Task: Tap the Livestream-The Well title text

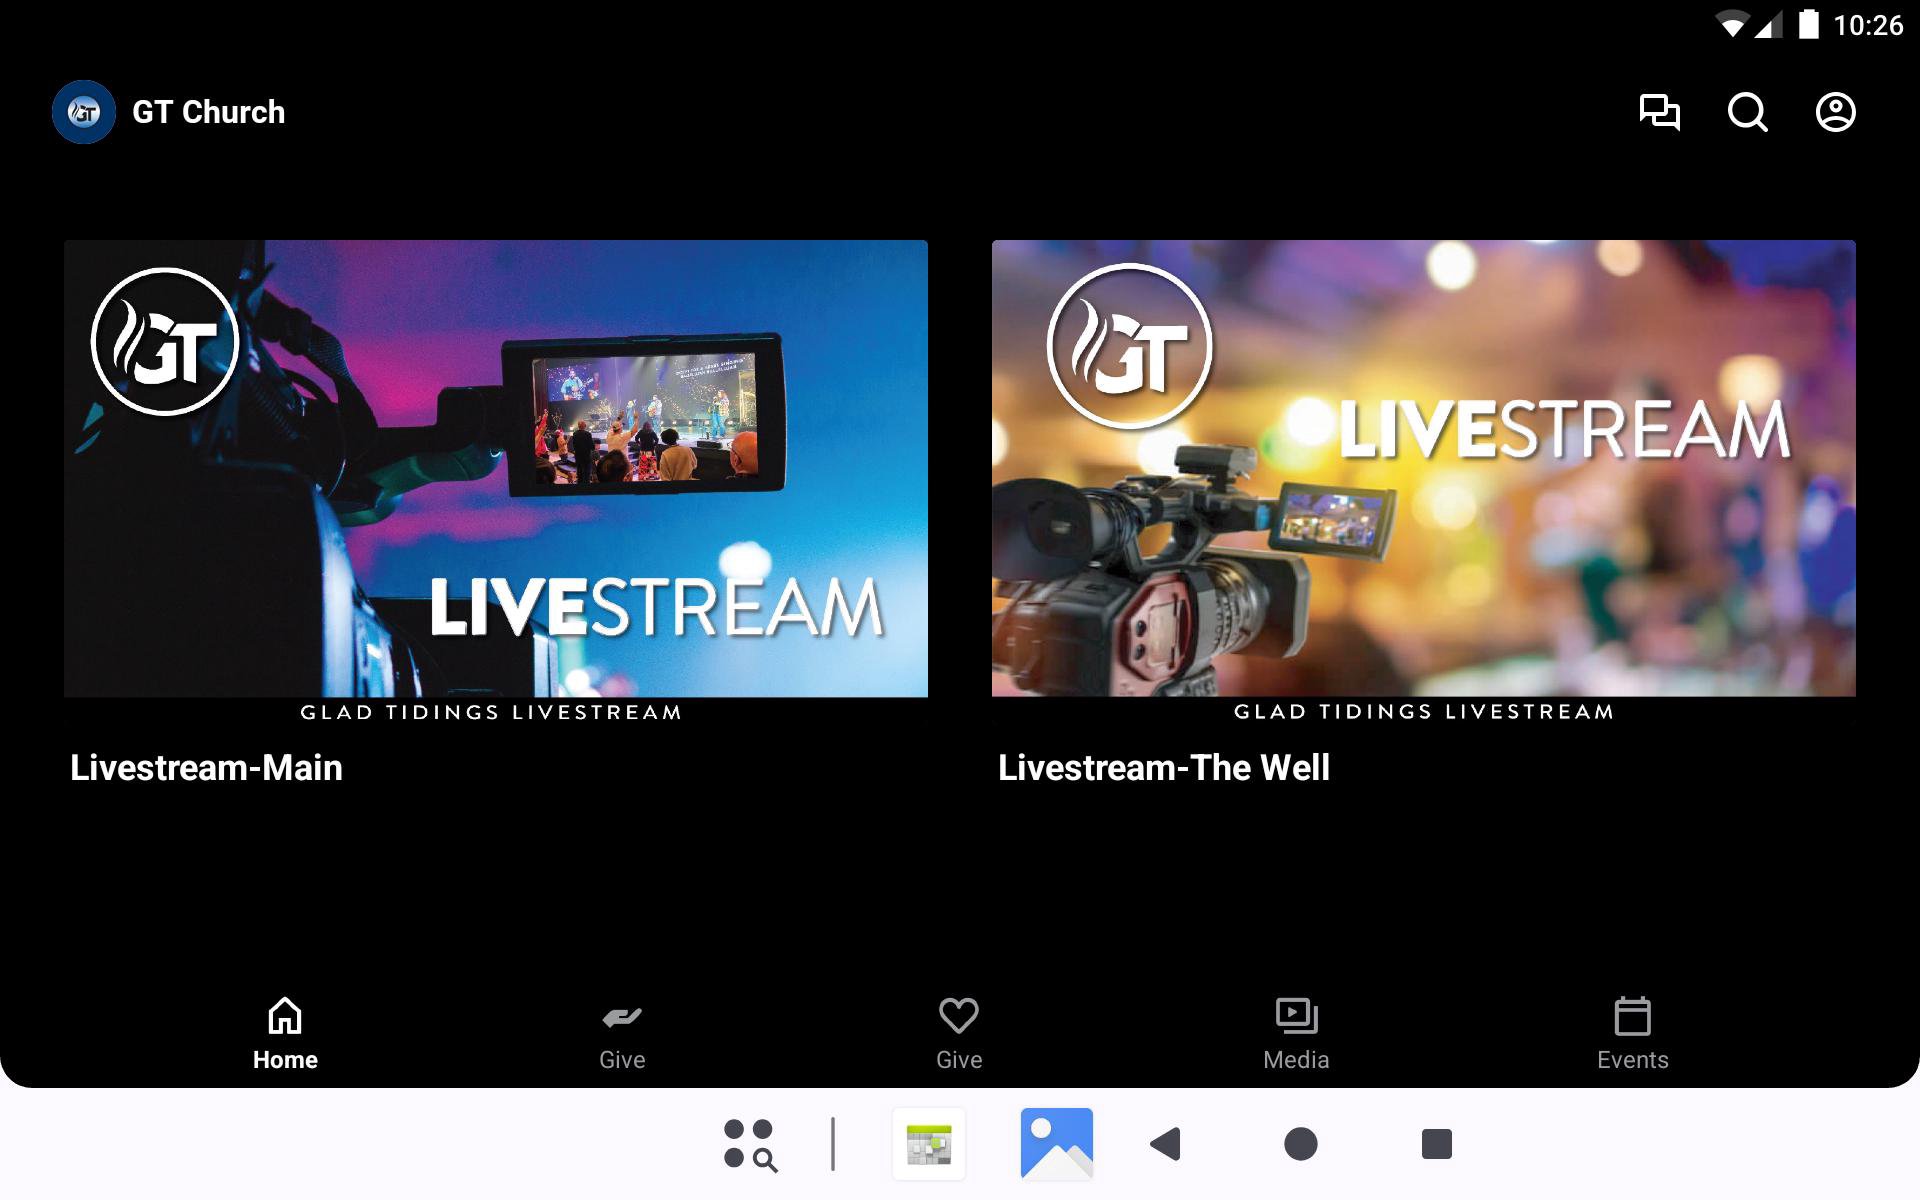Action: [1163, 768]
